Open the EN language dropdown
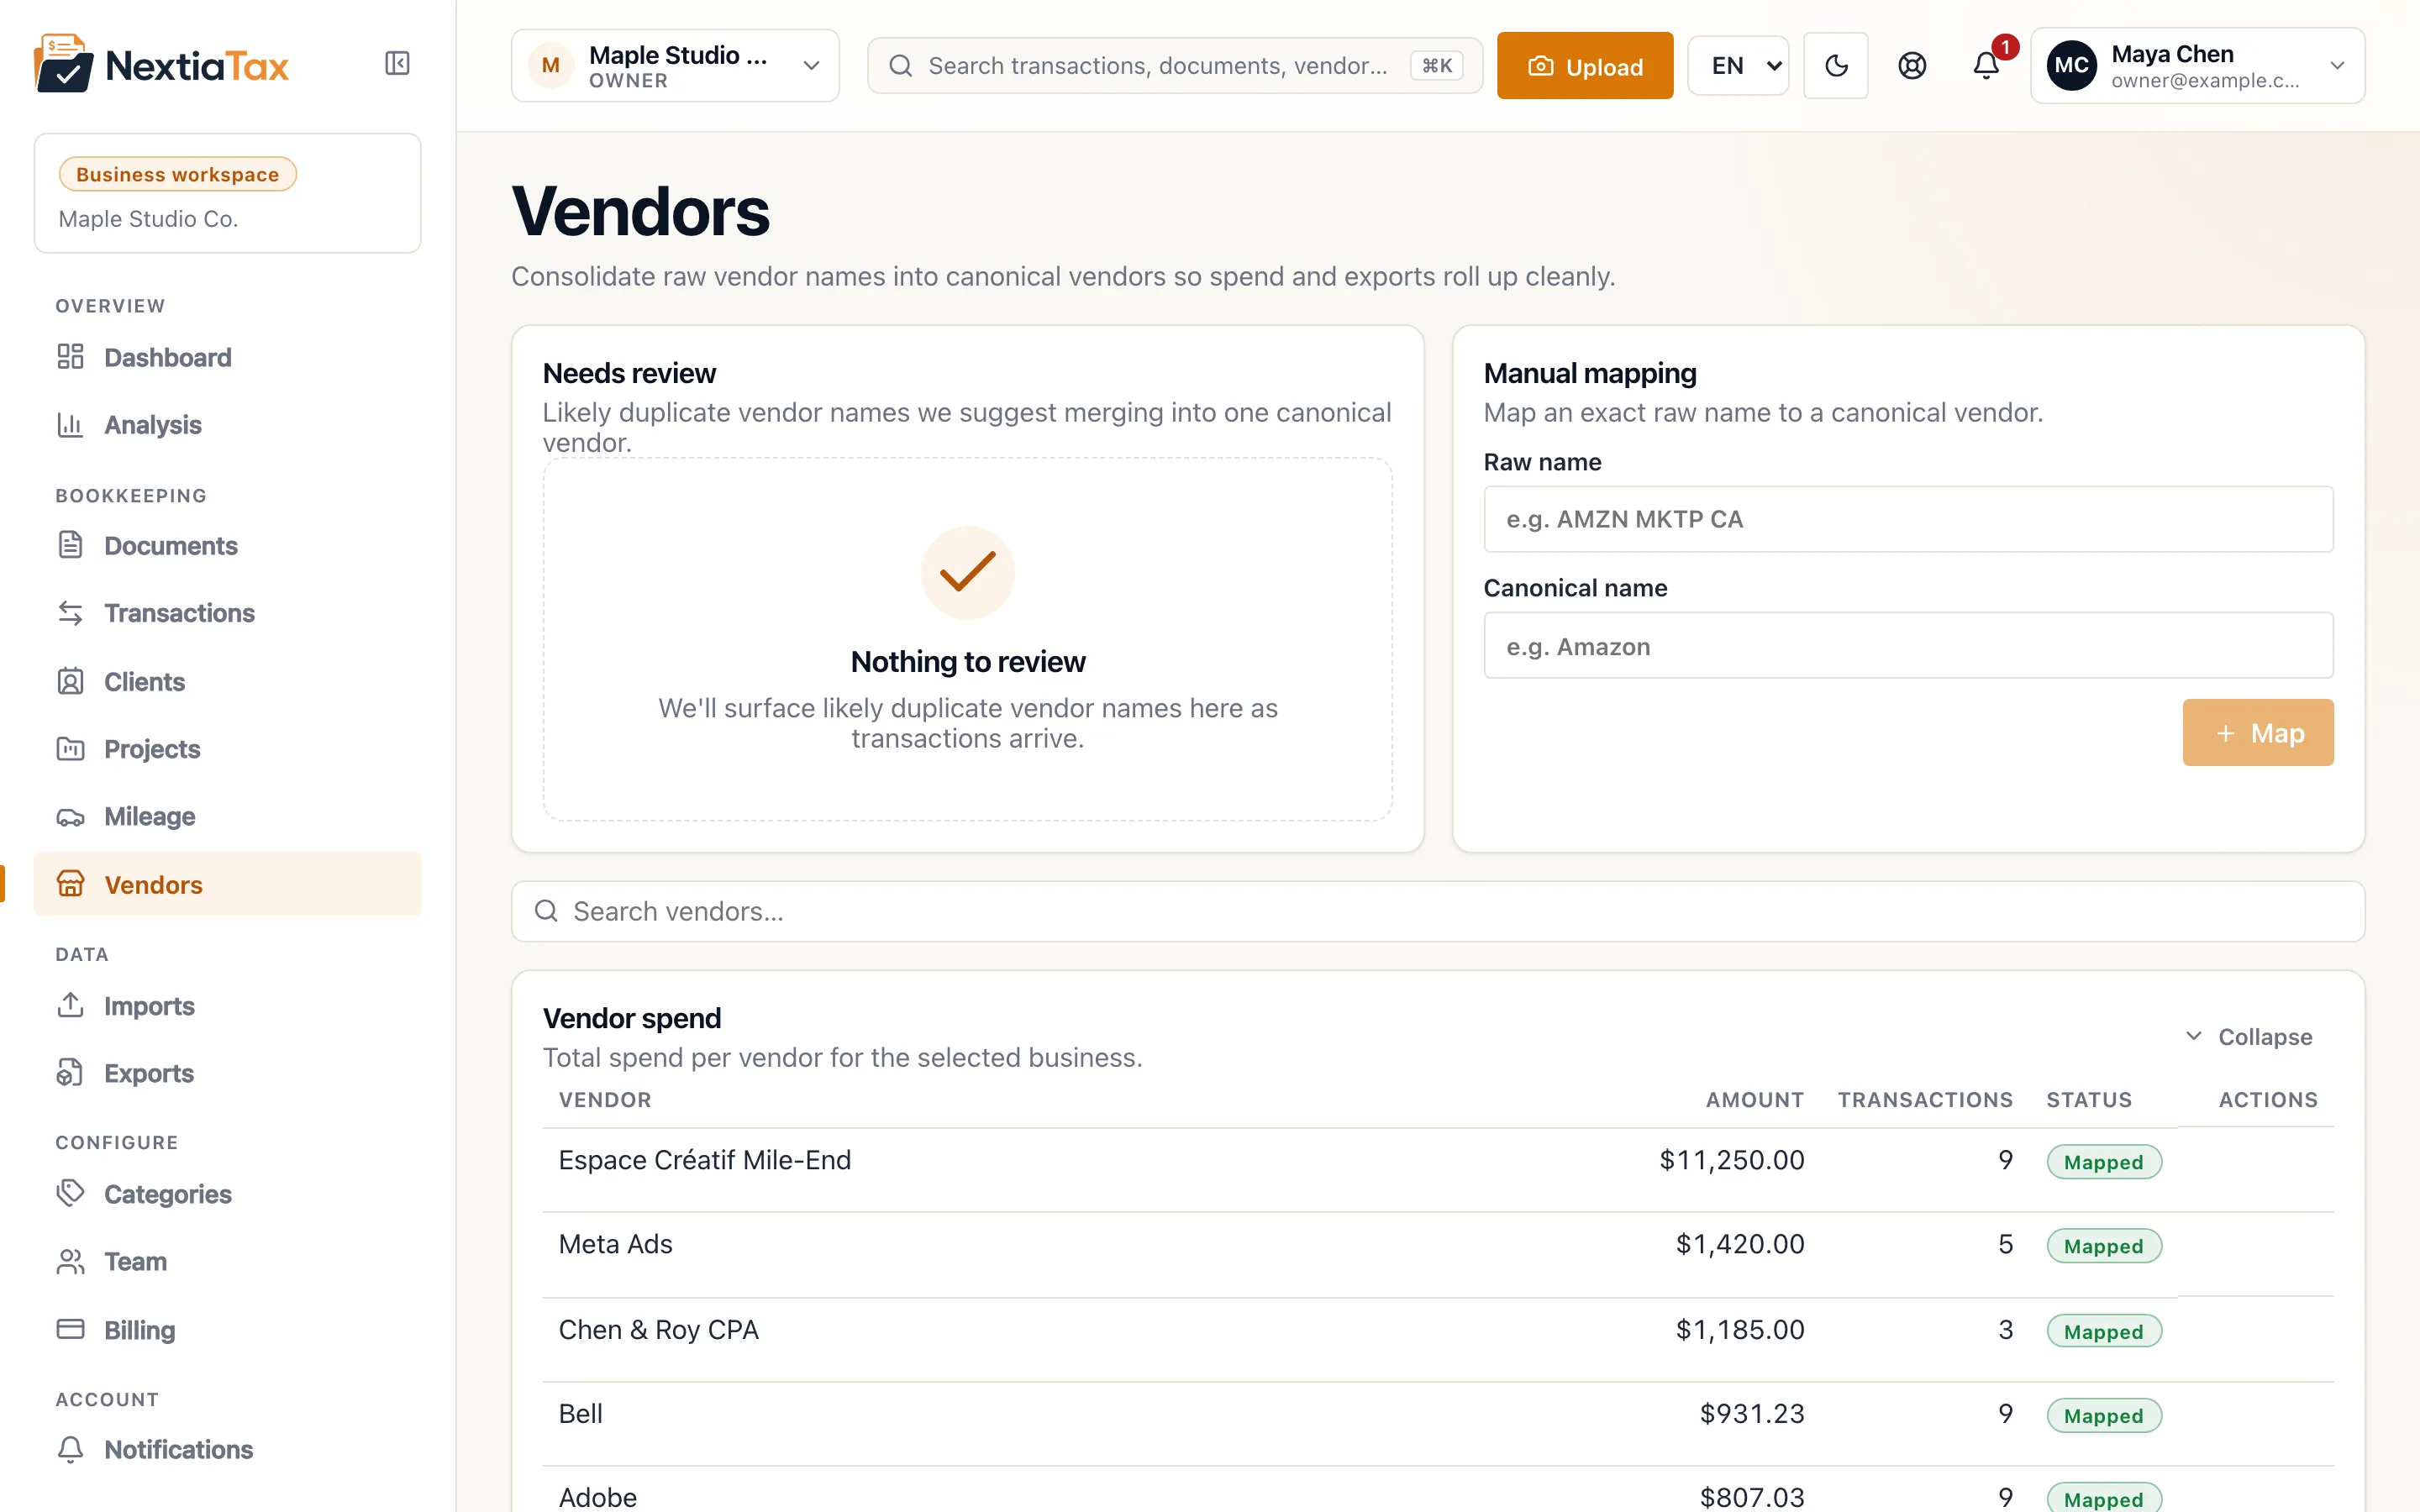 [x=1738, y=66]
